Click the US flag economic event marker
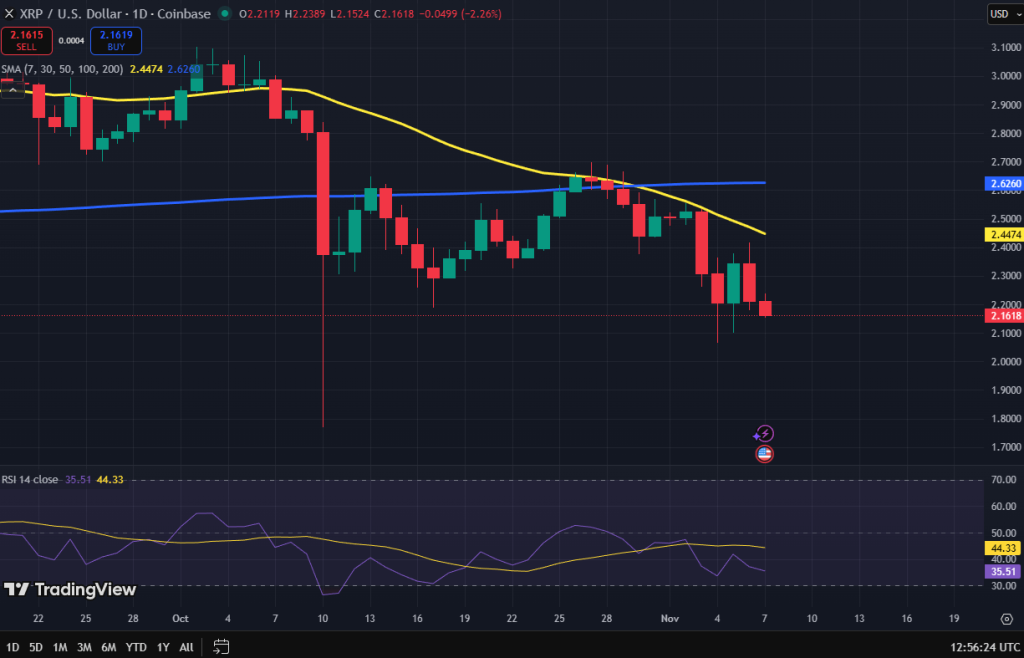 point(764,454)
